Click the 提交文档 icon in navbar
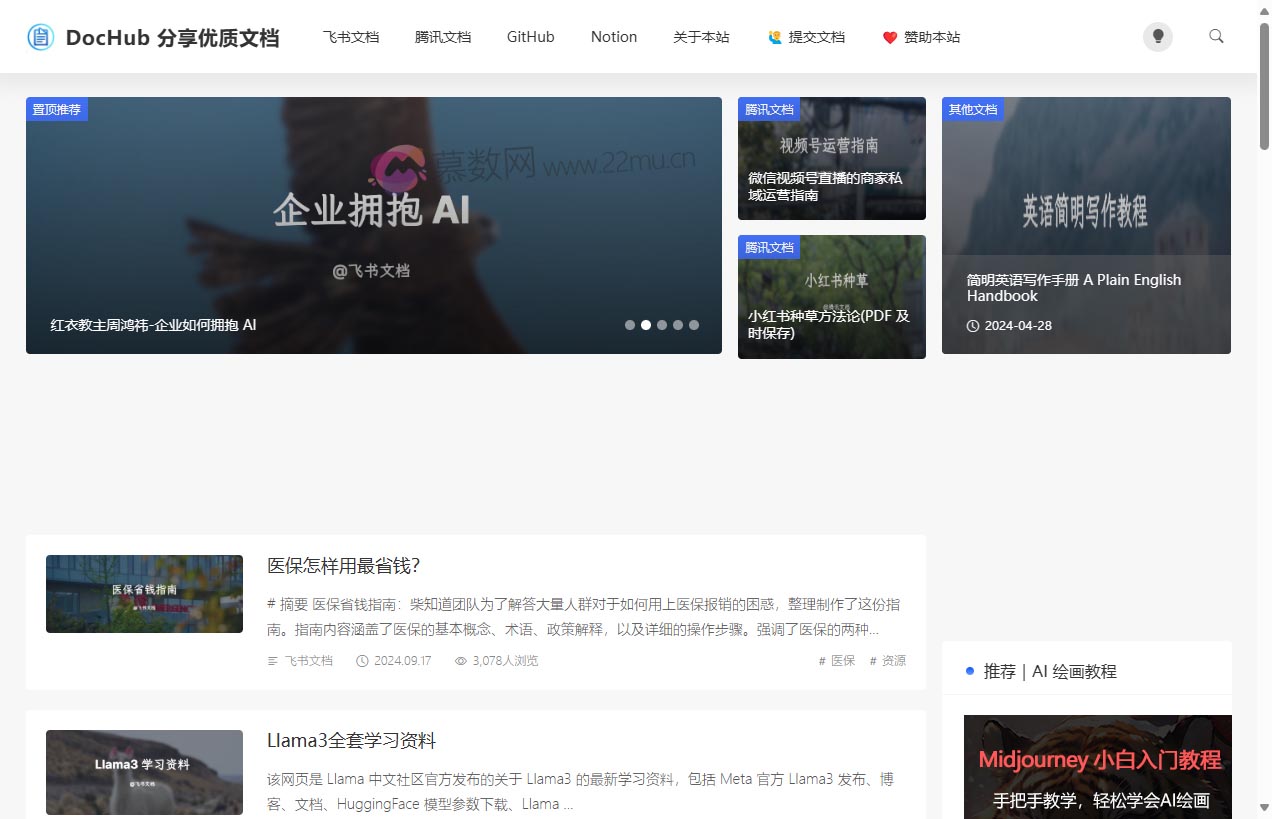The height and width of the screenshot is (819, 1272). (x=774, y=37)
